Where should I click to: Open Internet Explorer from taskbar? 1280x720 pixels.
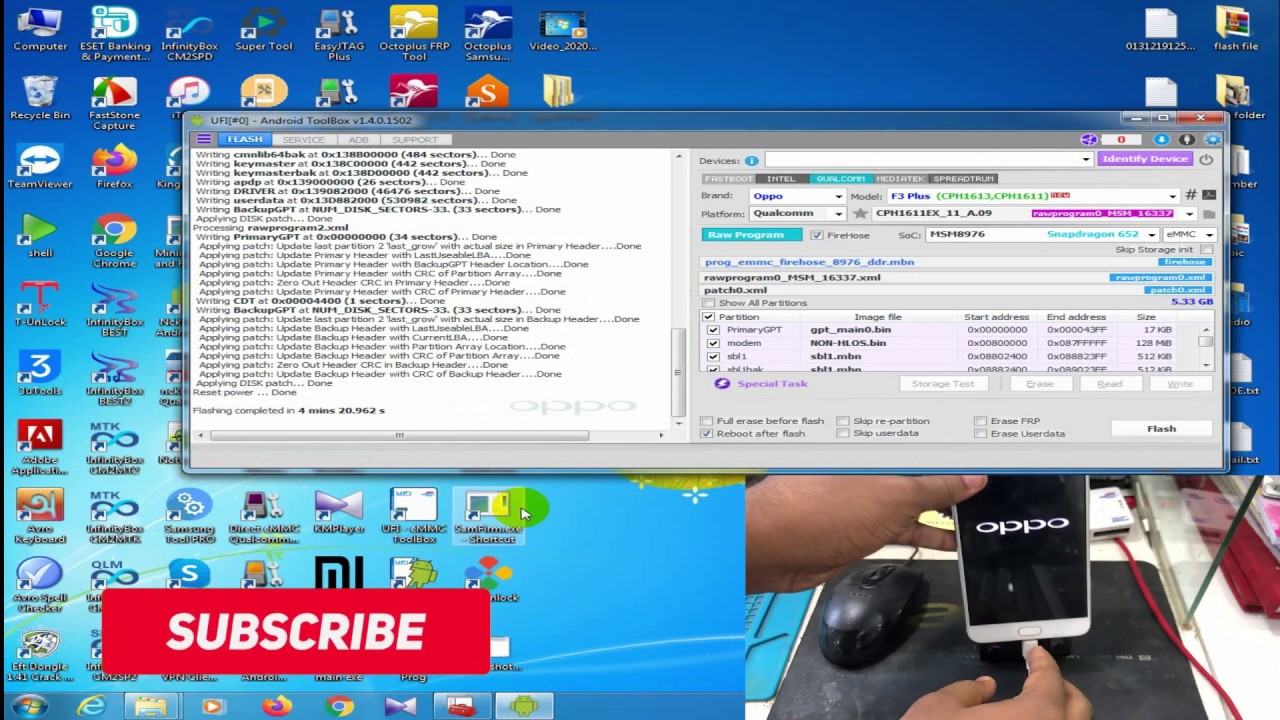point(92,706)
